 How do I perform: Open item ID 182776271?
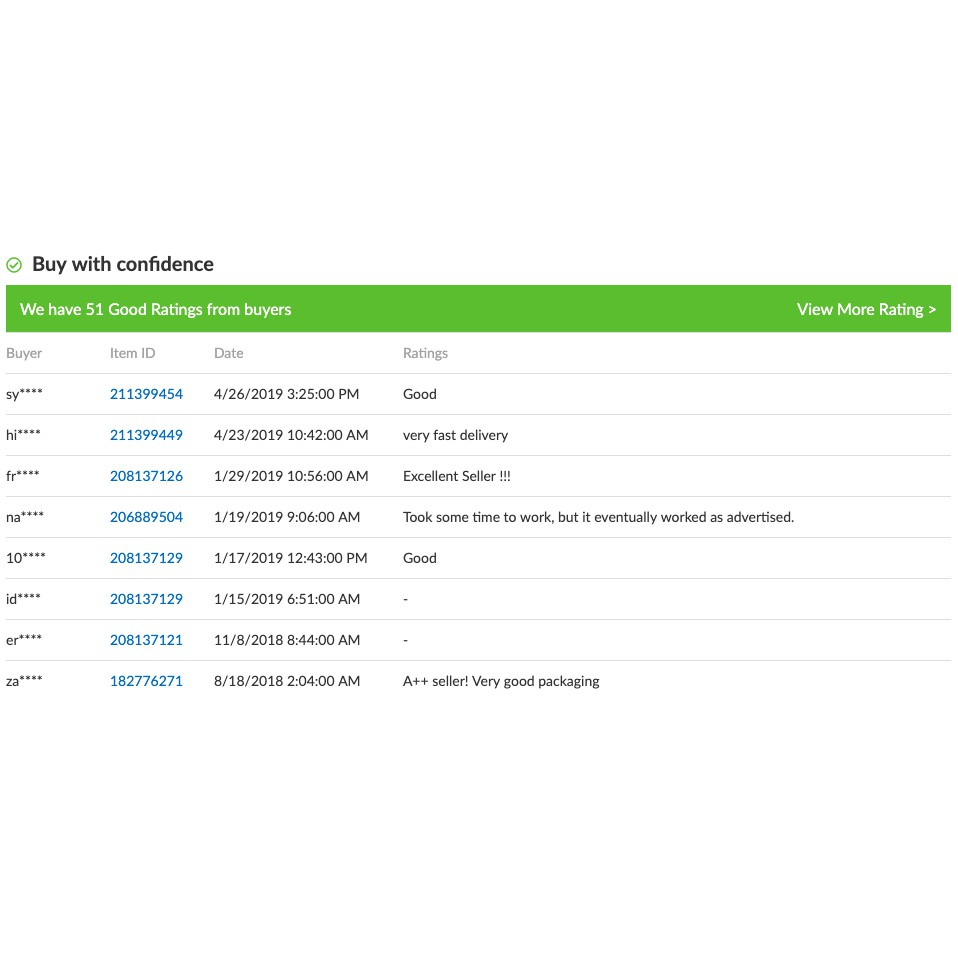146,681
